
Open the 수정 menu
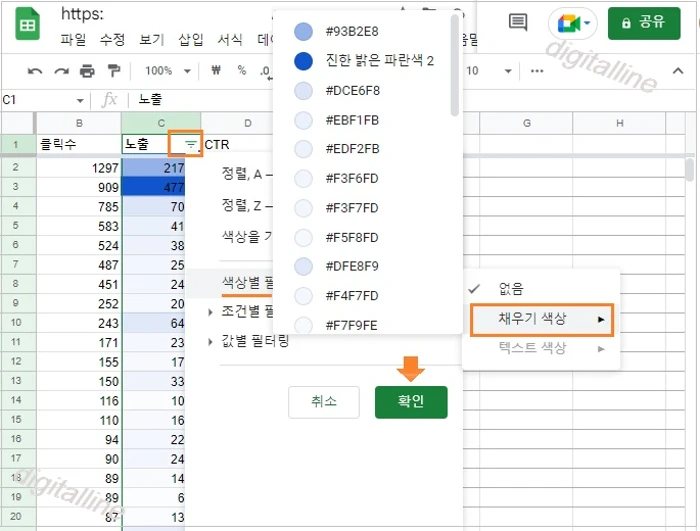pos(112,40)
